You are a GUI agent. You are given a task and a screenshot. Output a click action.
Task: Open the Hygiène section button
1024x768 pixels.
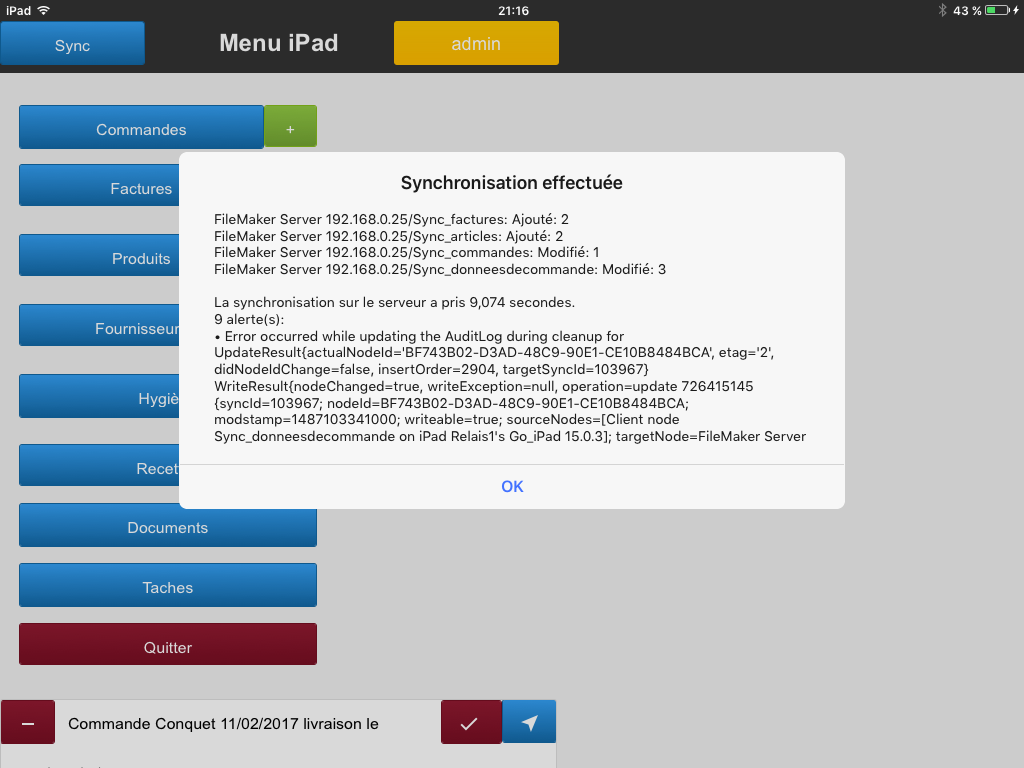[99, 396]
